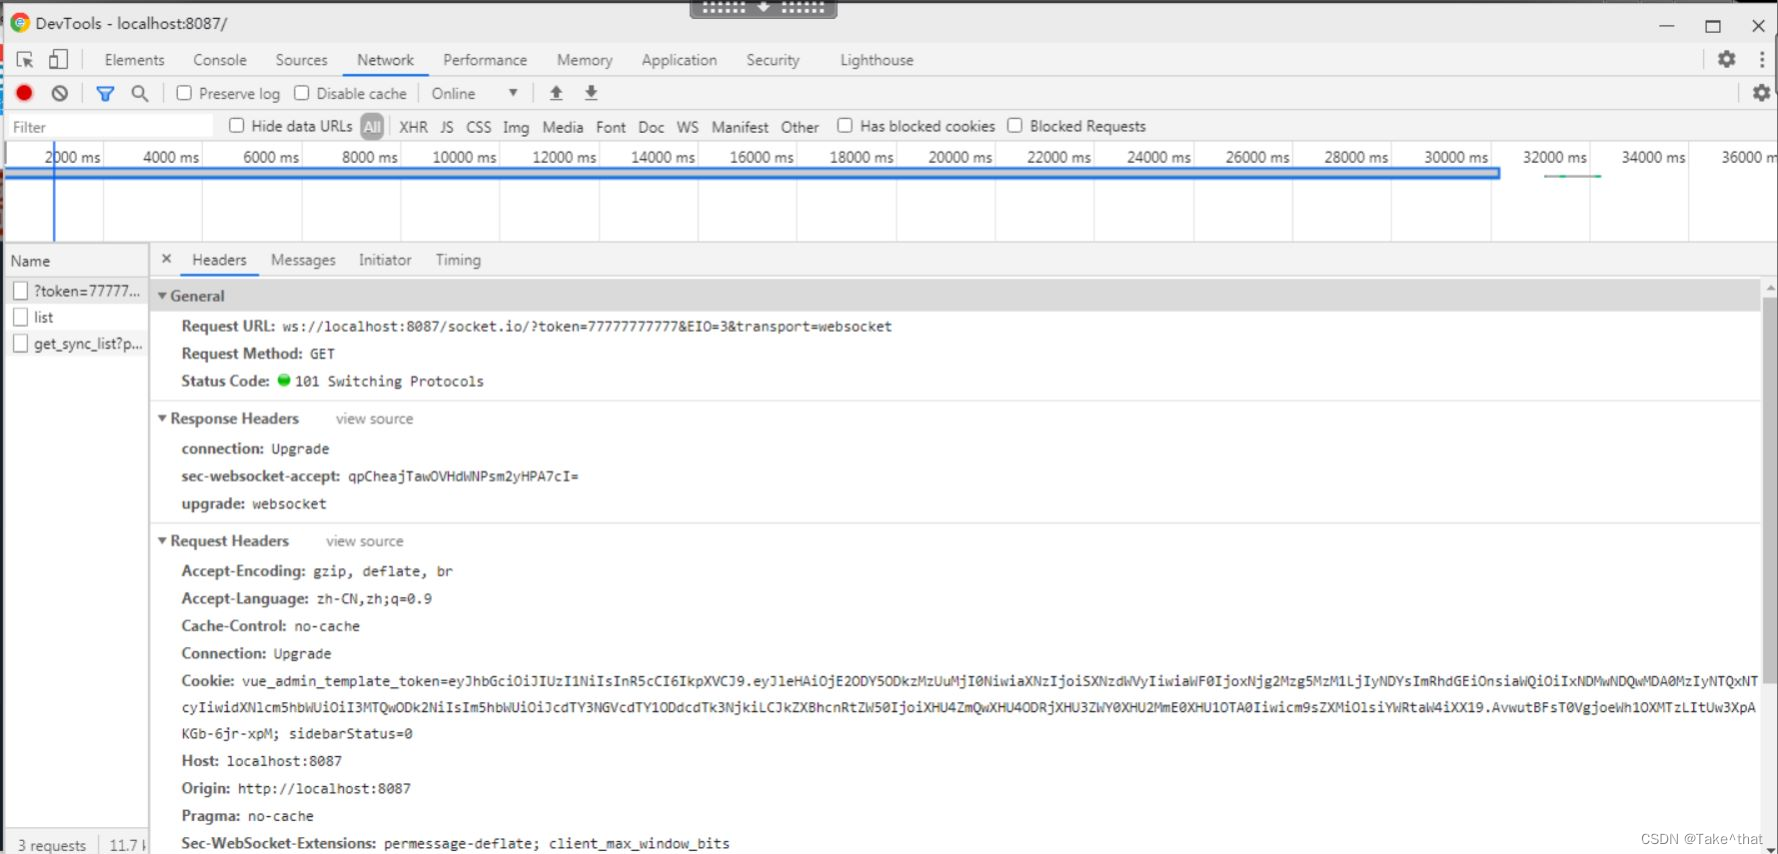Viewport: 1778px width, 854px height.
Task: Switch to the Initiator detail tab
Action: [x=385, y=260]
